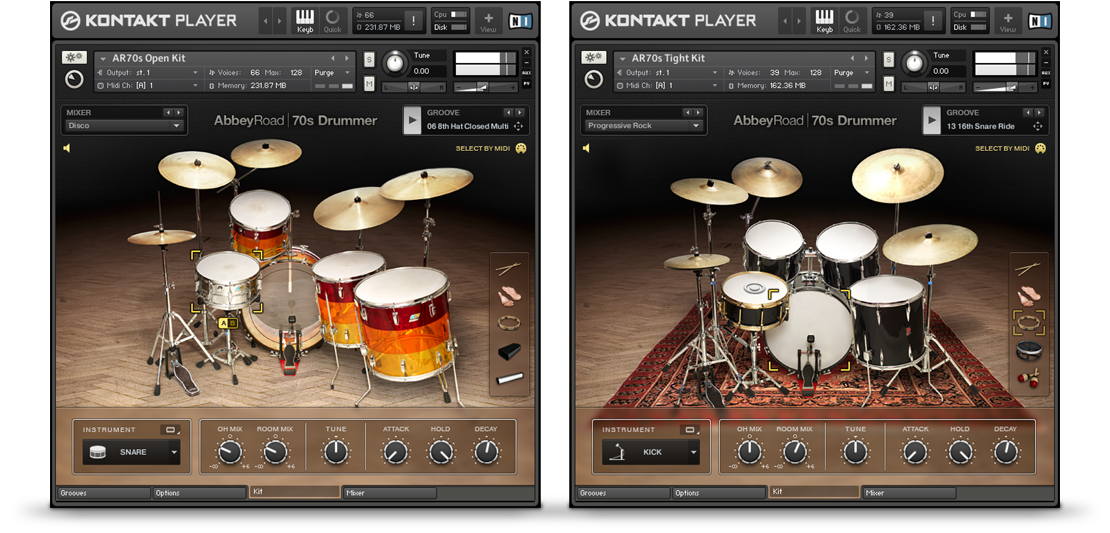Open Progressive Rock mixer preset dropdown
1110x533 pixels.
[643, 126]
